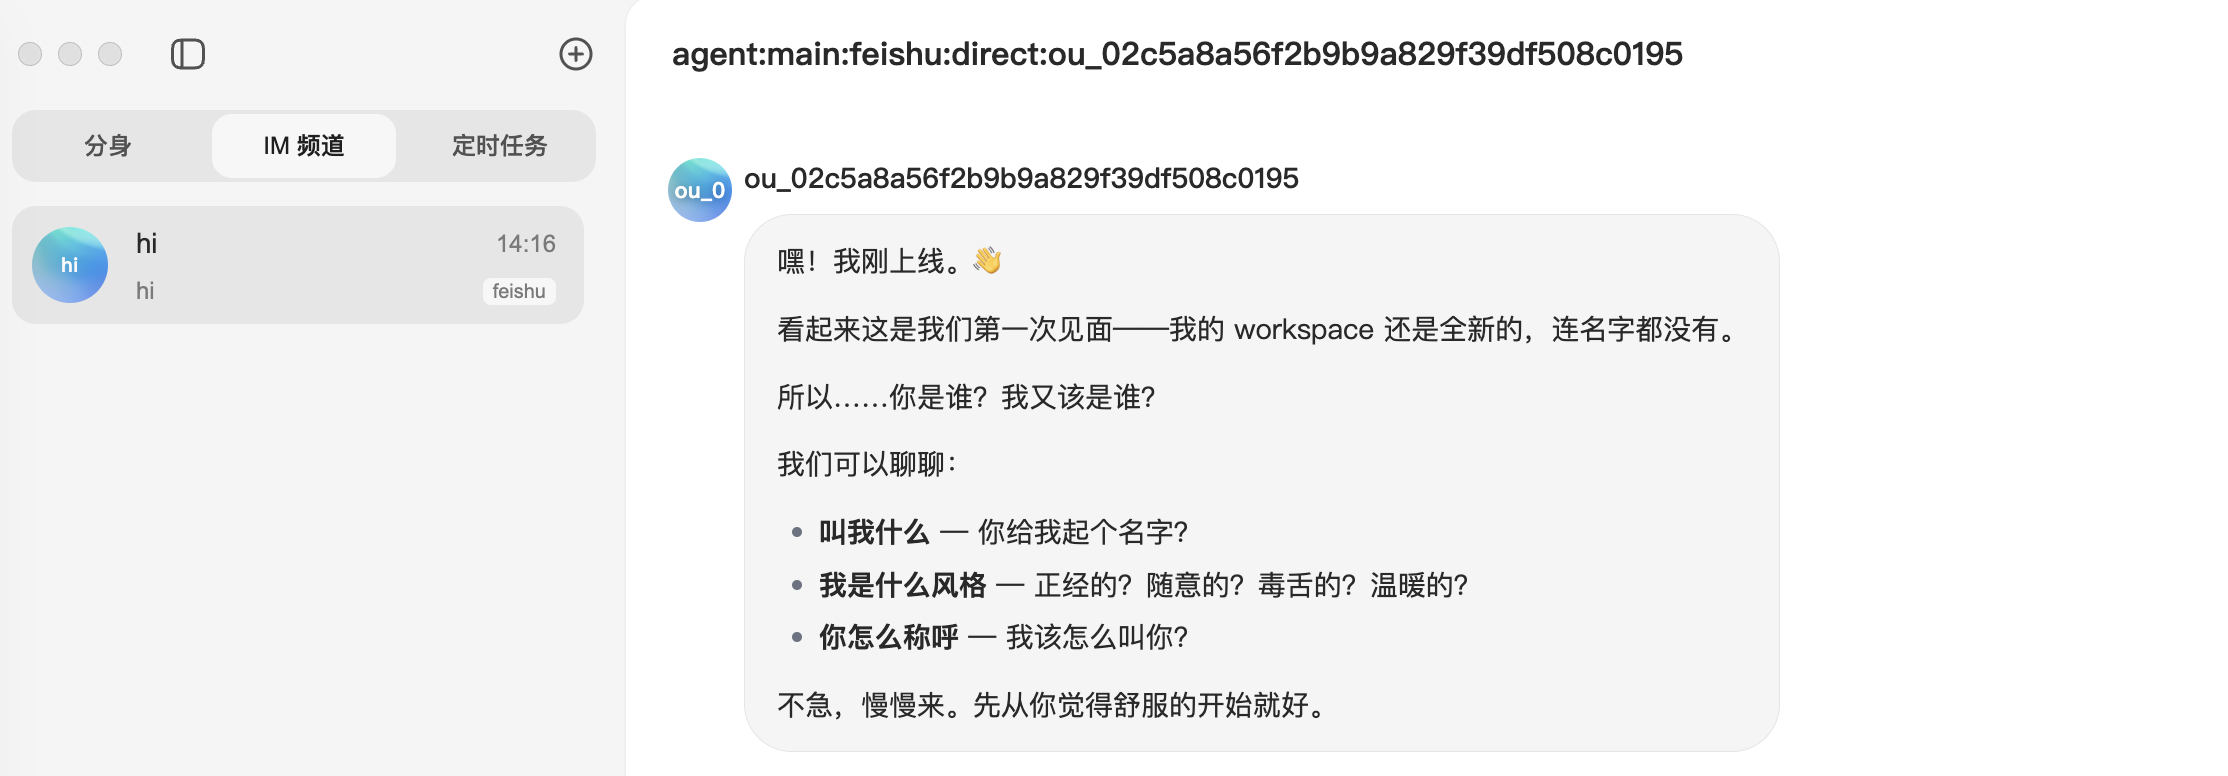
Task: Open the "hi" conversation title in list
Action: tap(147, 244)
